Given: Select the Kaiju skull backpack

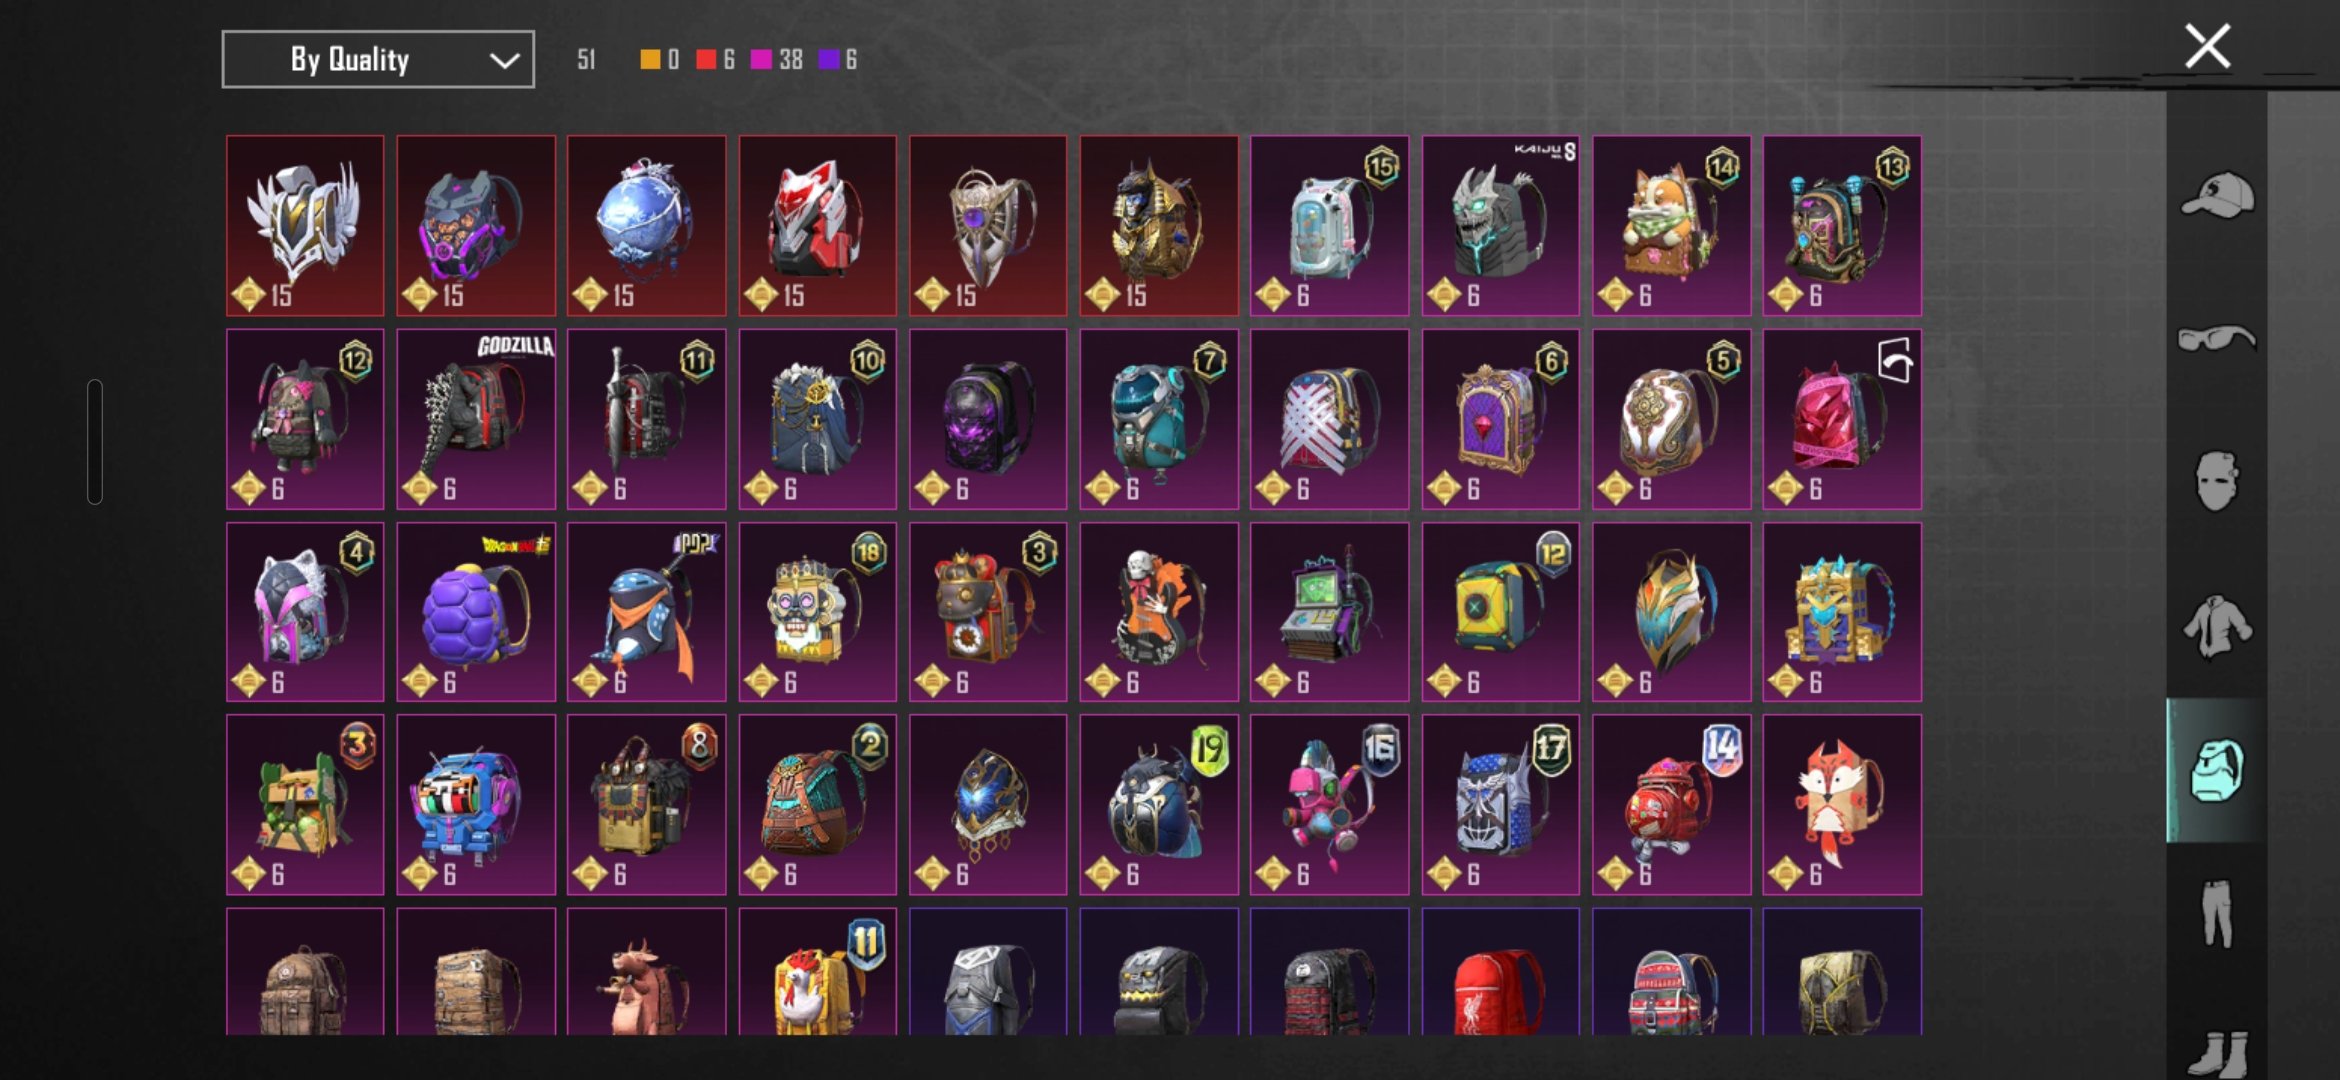Looking at the screenshot, I should tap(1500, 226).
